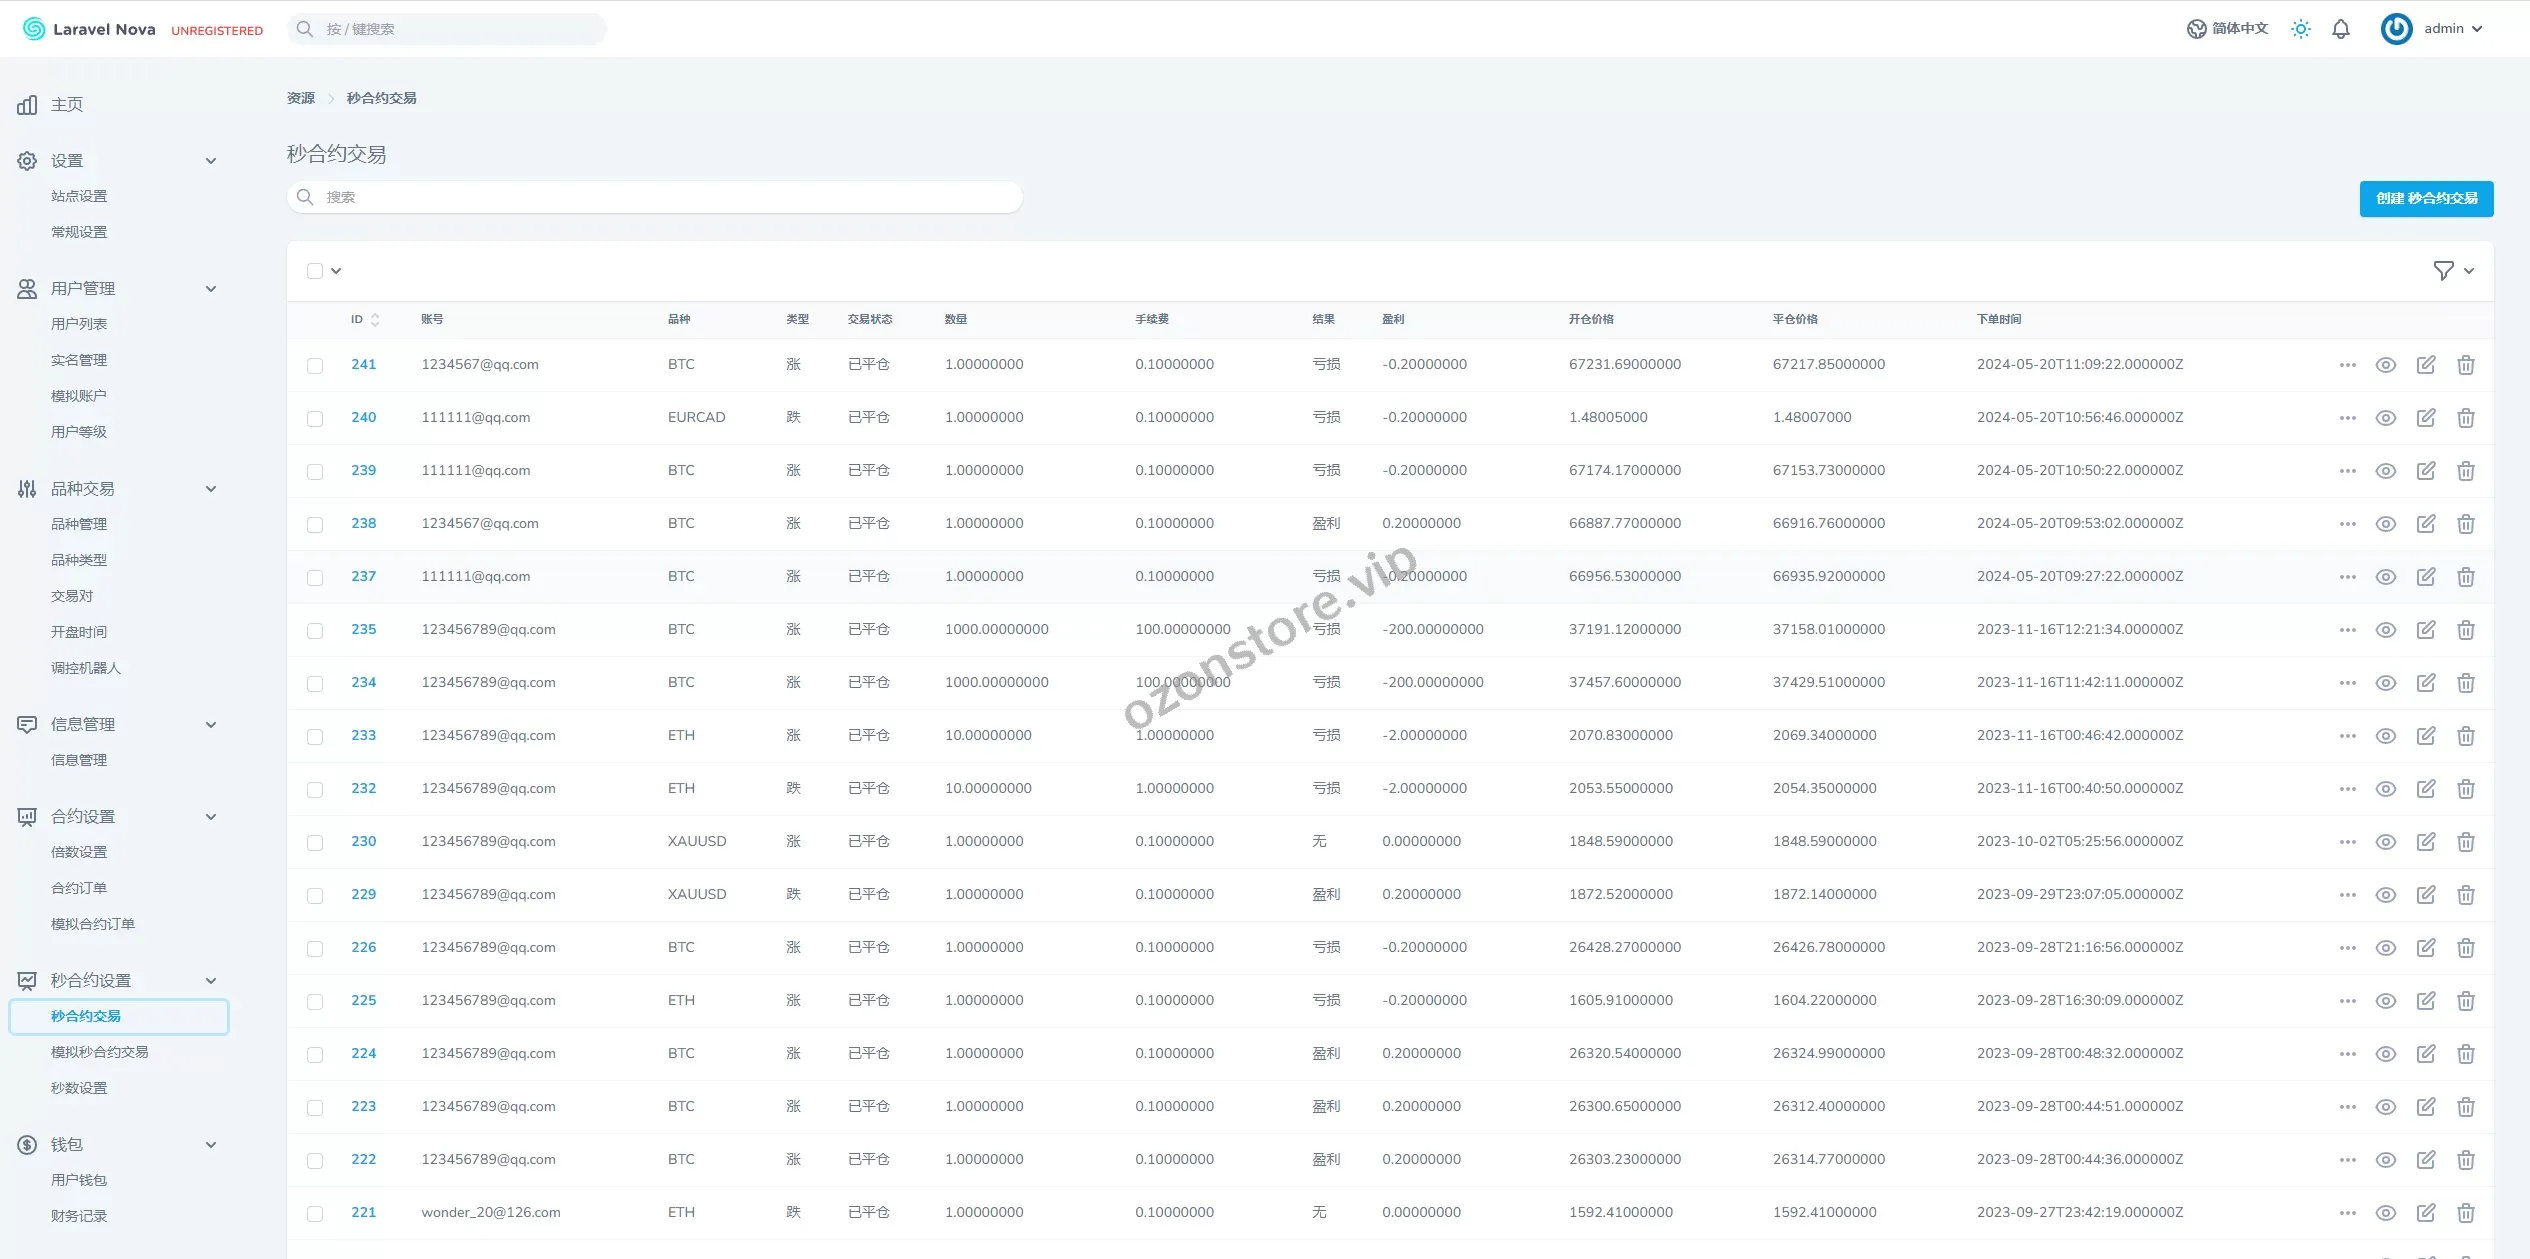Image resolution: width=2530 pixels, height=1259 pixels.
Task: Collapse the 用户管理 sidebar section
Action: (x=211, y=289)
